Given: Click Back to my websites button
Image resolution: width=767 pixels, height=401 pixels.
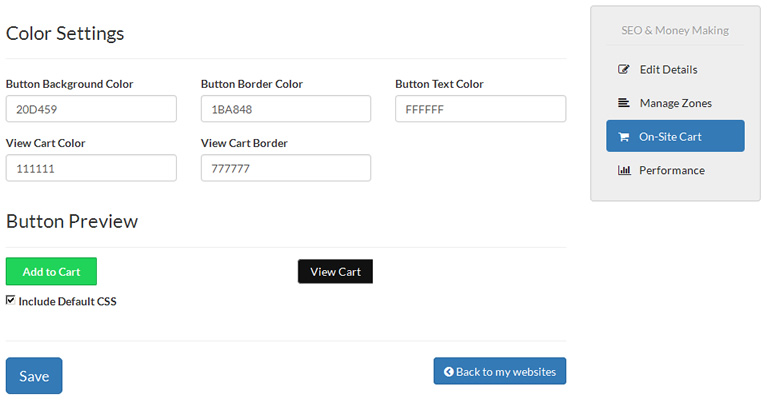Looking at the screenshot, I should tap(500, 371).
